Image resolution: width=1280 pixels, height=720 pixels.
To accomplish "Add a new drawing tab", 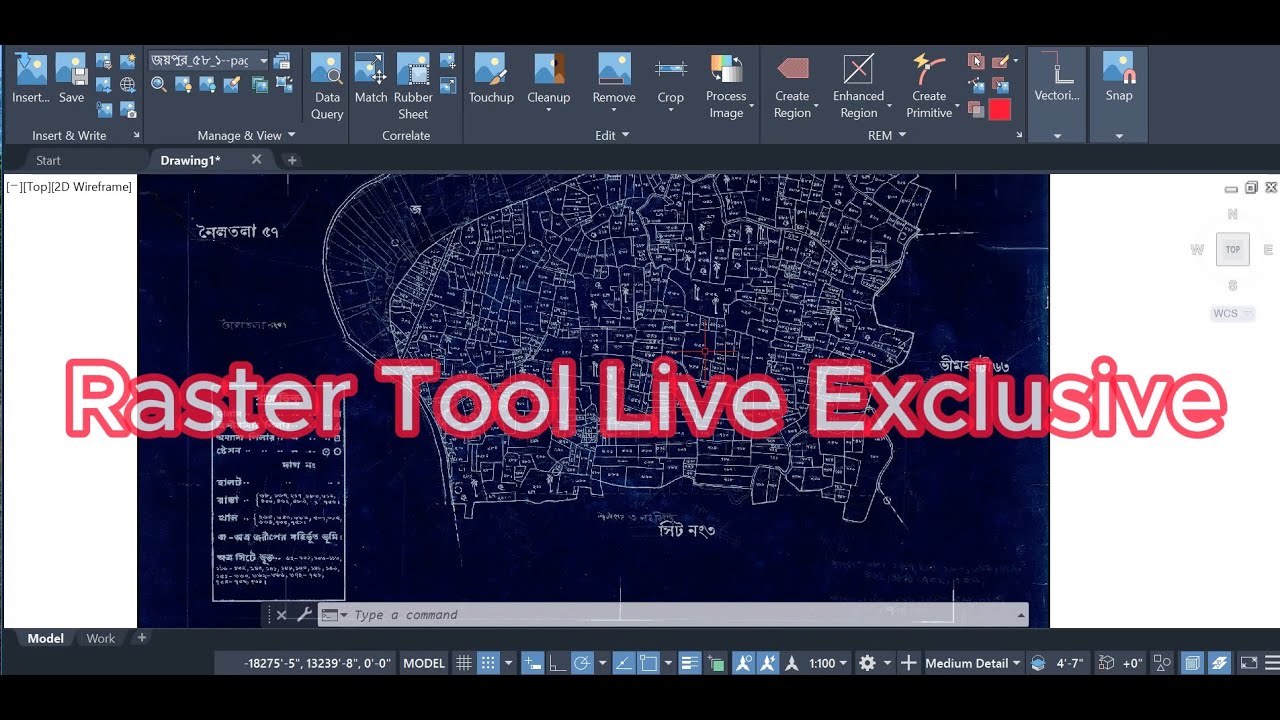I will tap(292, 160).
